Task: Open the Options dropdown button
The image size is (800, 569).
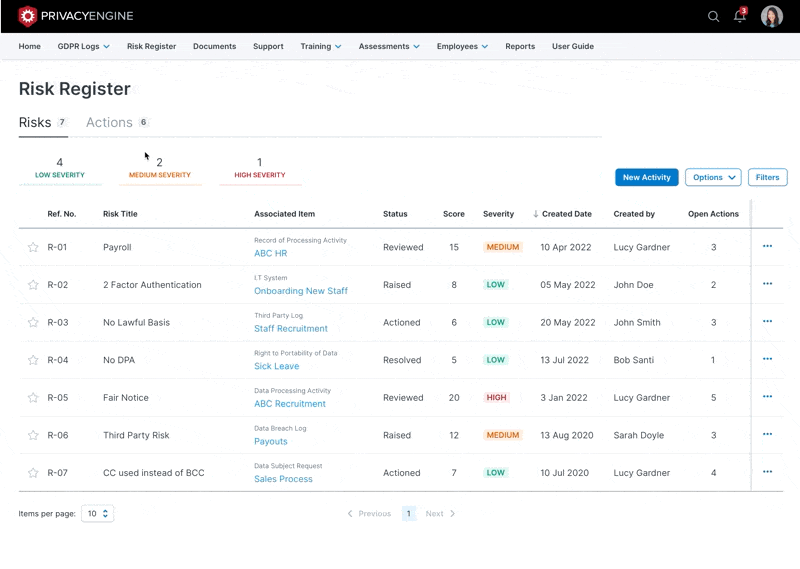Action: pos(713,178)
